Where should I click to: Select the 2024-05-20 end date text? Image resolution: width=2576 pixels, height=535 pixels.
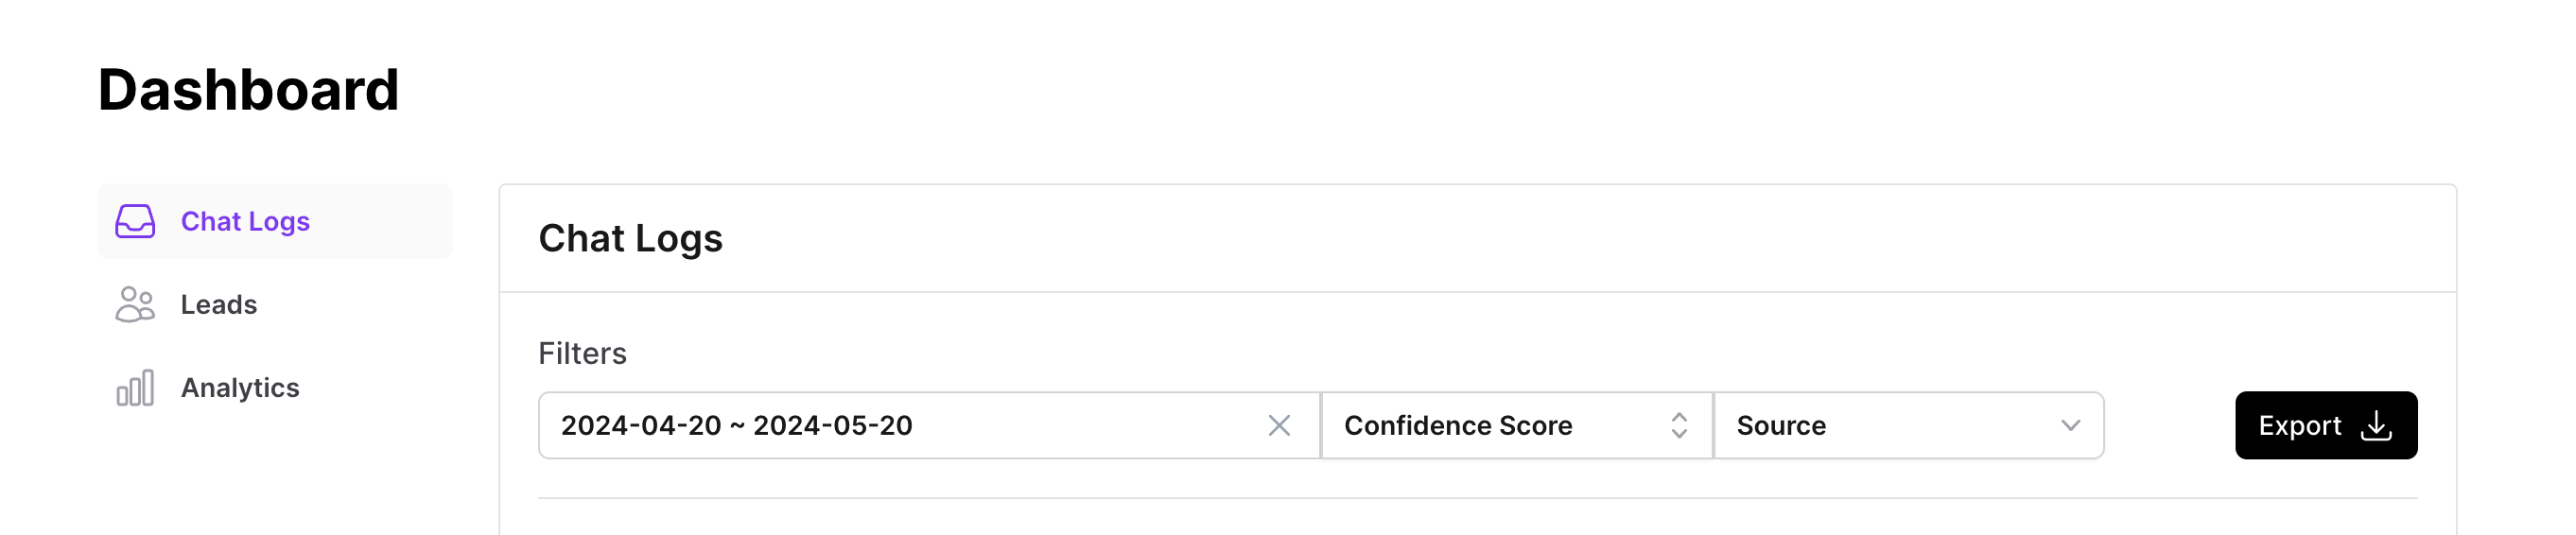click(x=832, y=425)
